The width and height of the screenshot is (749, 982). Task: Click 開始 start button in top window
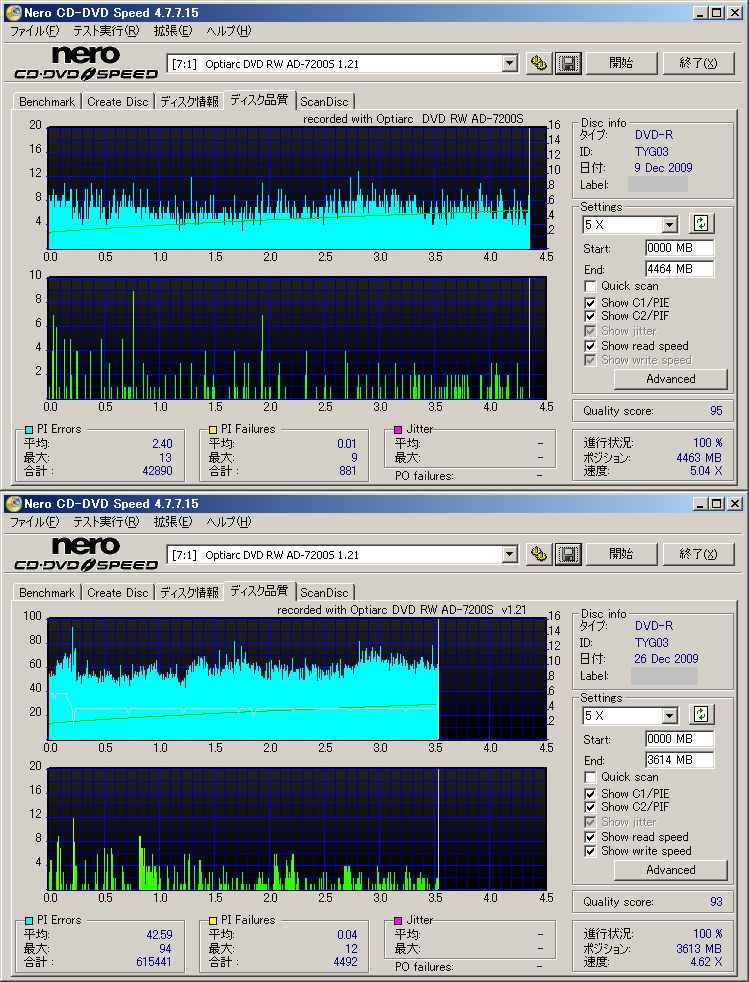point(621,63)
